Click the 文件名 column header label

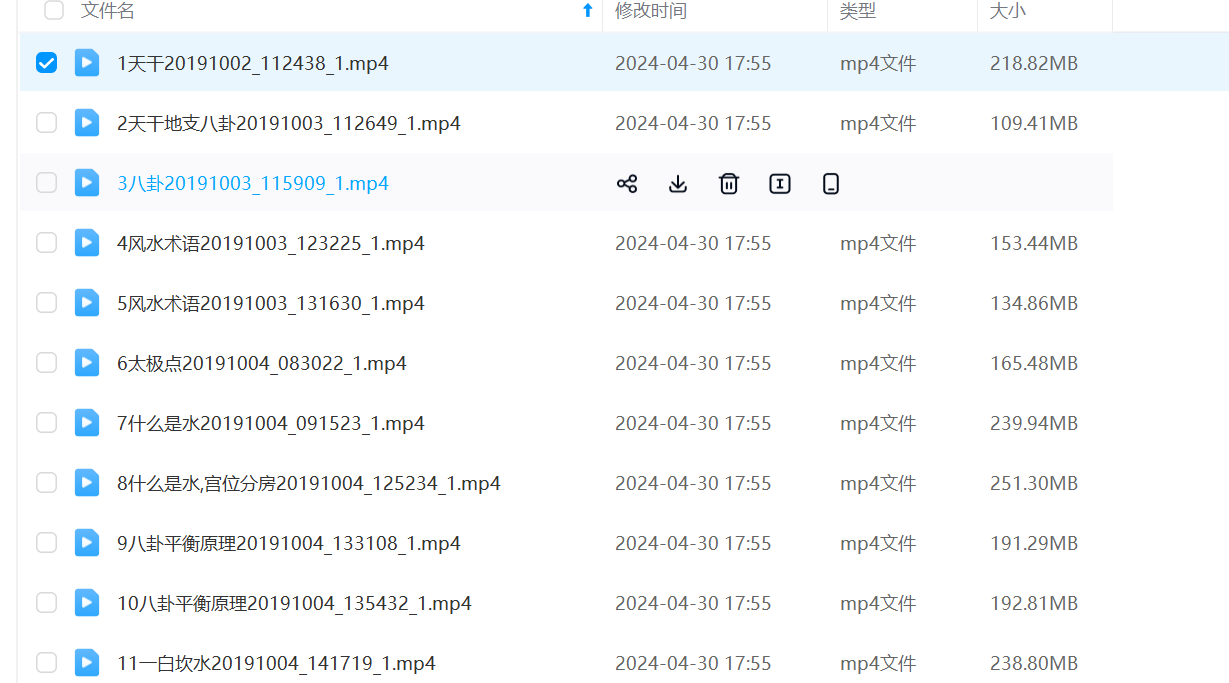(108, 11)
